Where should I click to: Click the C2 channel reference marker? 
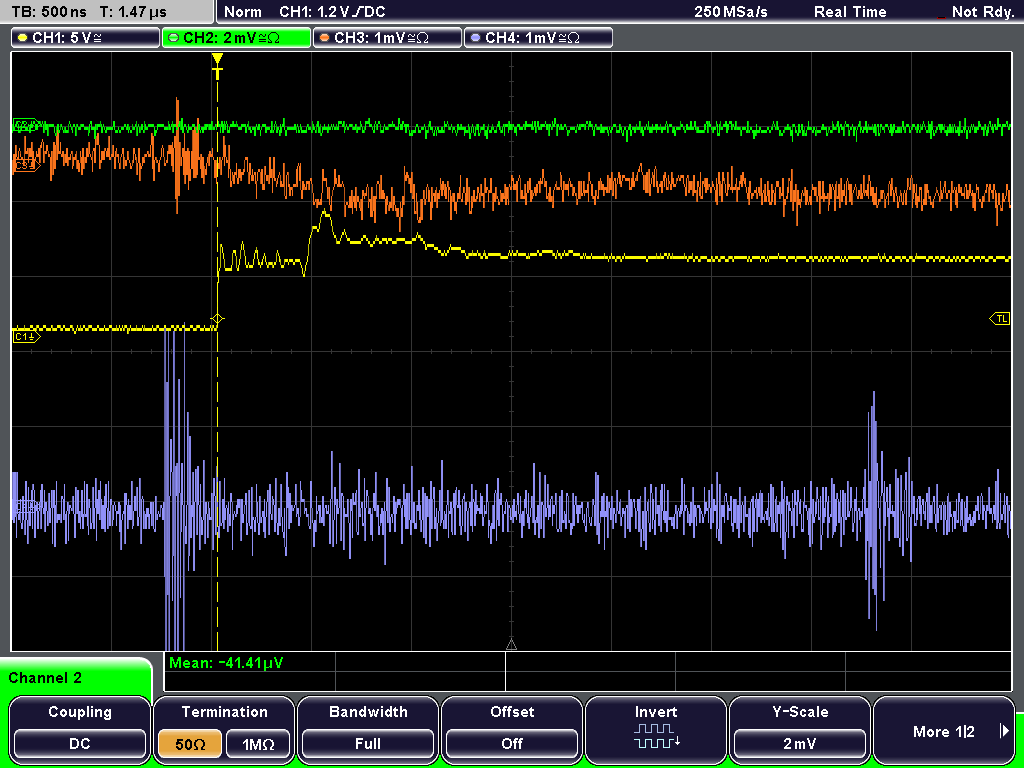pos(26,124)
